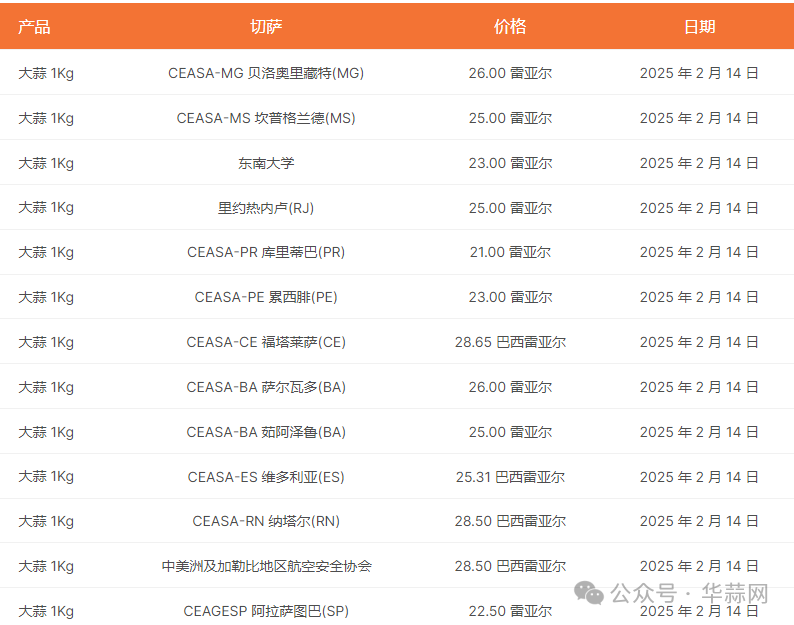Click the date in the 东南大学 row
This screenshot has width=794, height=625.
pos(699,164)
